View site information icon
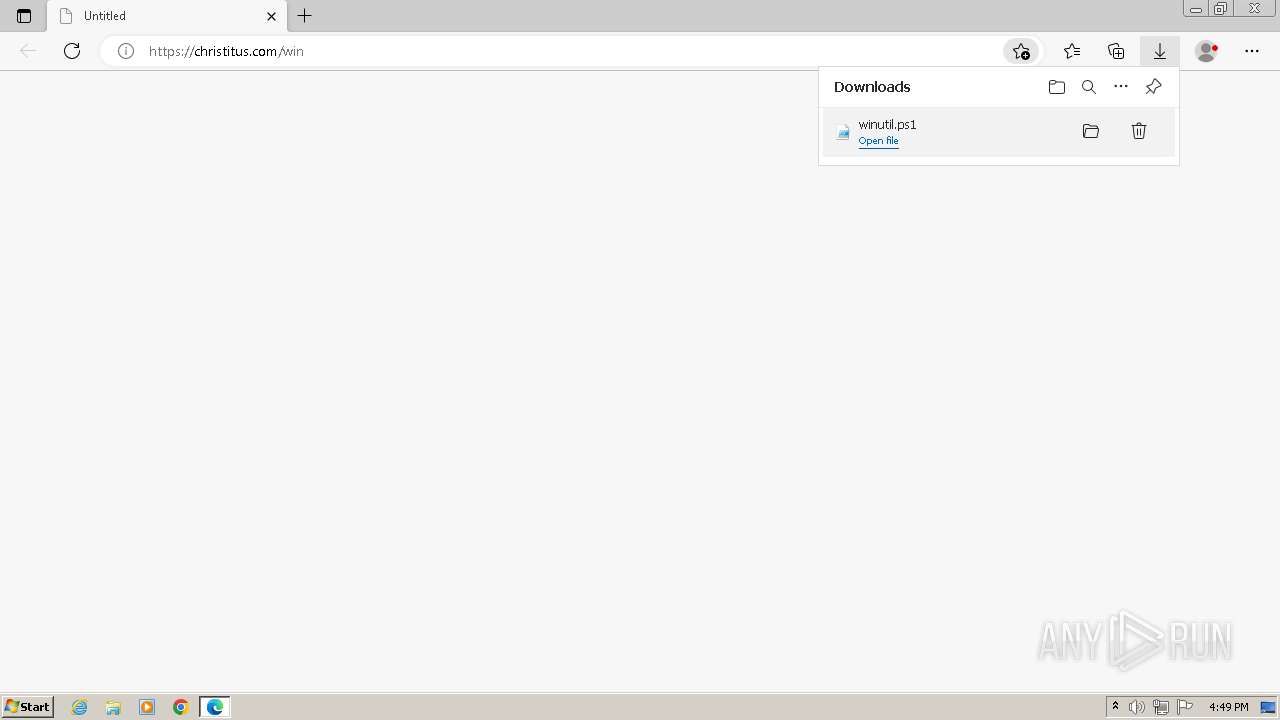The width and height of the screenshot is (1280, 720). coord(126,51)
